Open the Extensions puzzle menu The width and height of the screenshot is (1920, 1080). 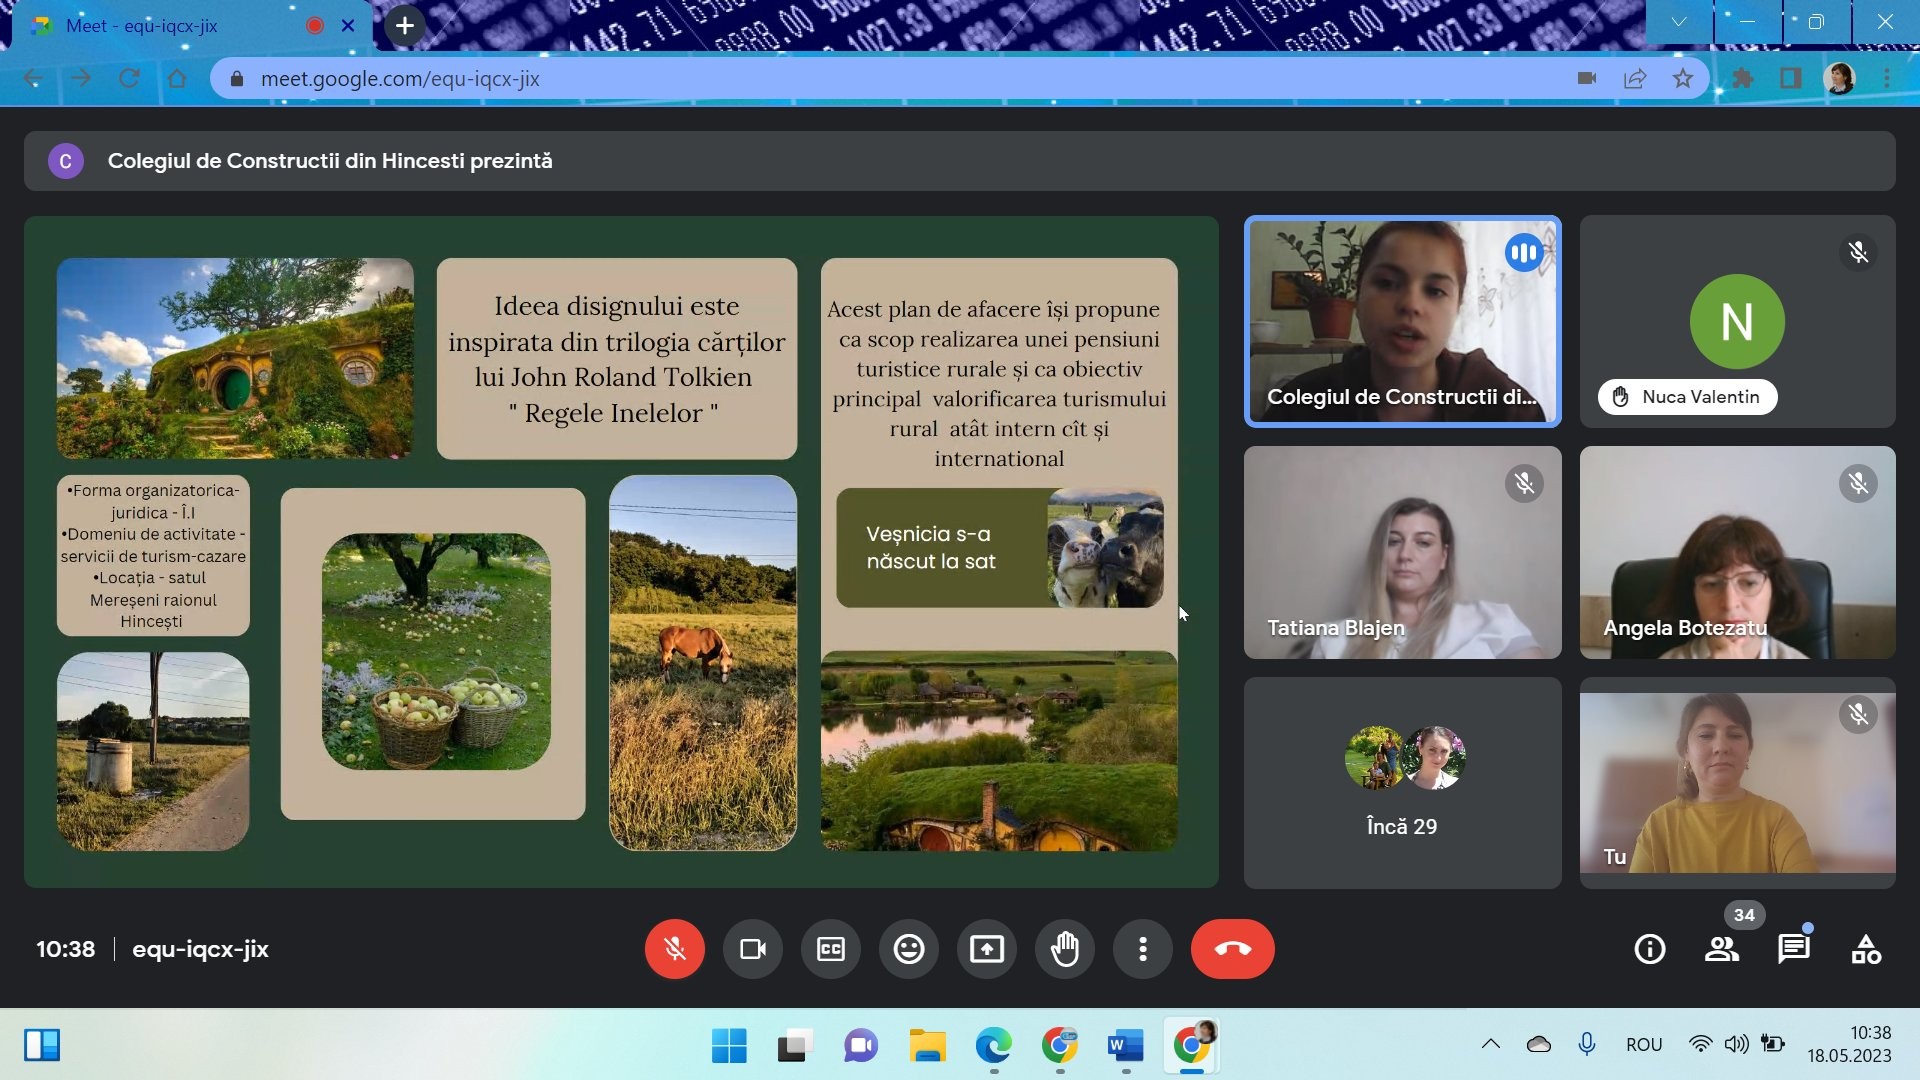(x=1743, y=79)
